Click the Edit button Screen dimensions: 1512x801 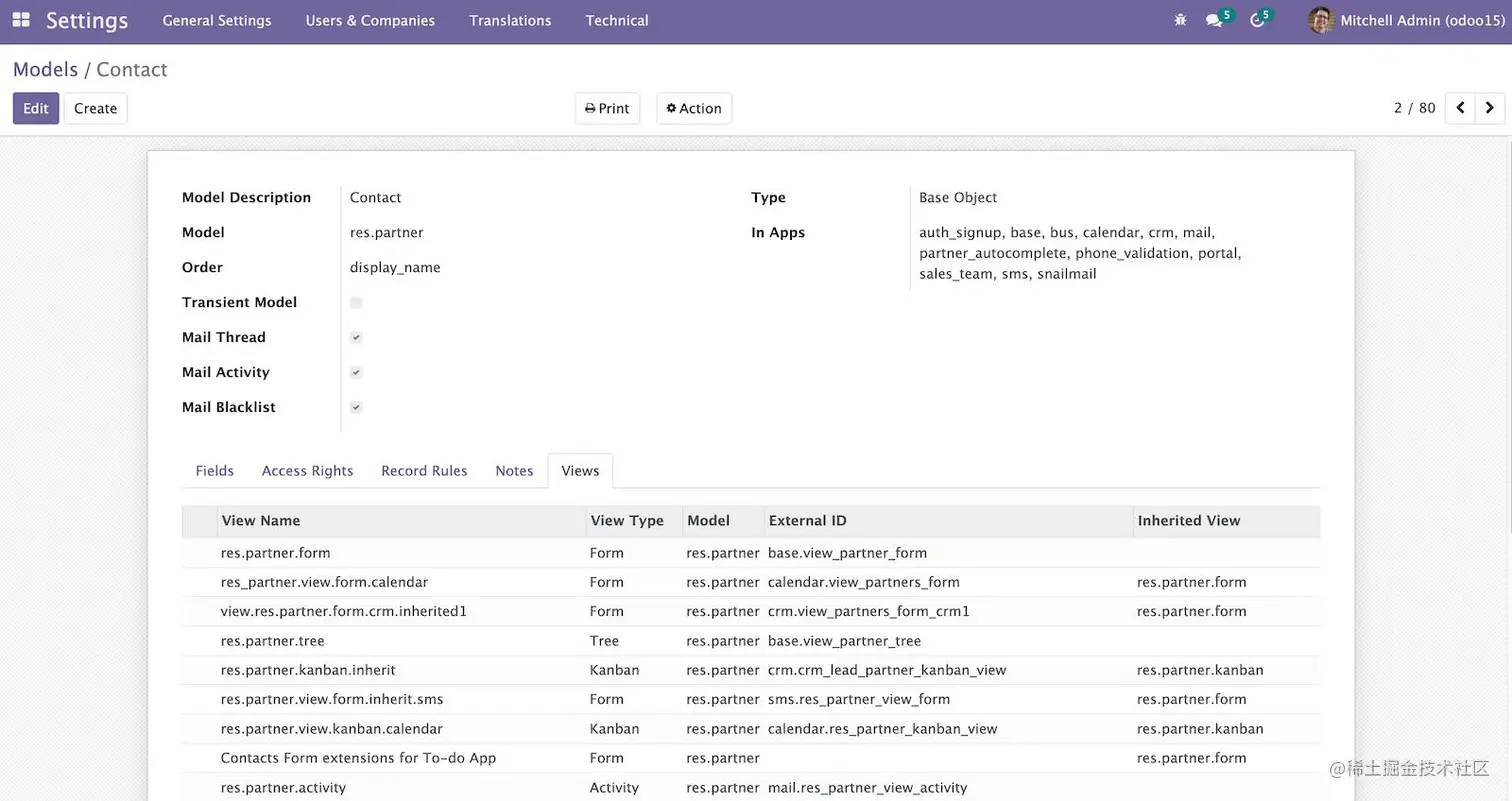point(36,108)
